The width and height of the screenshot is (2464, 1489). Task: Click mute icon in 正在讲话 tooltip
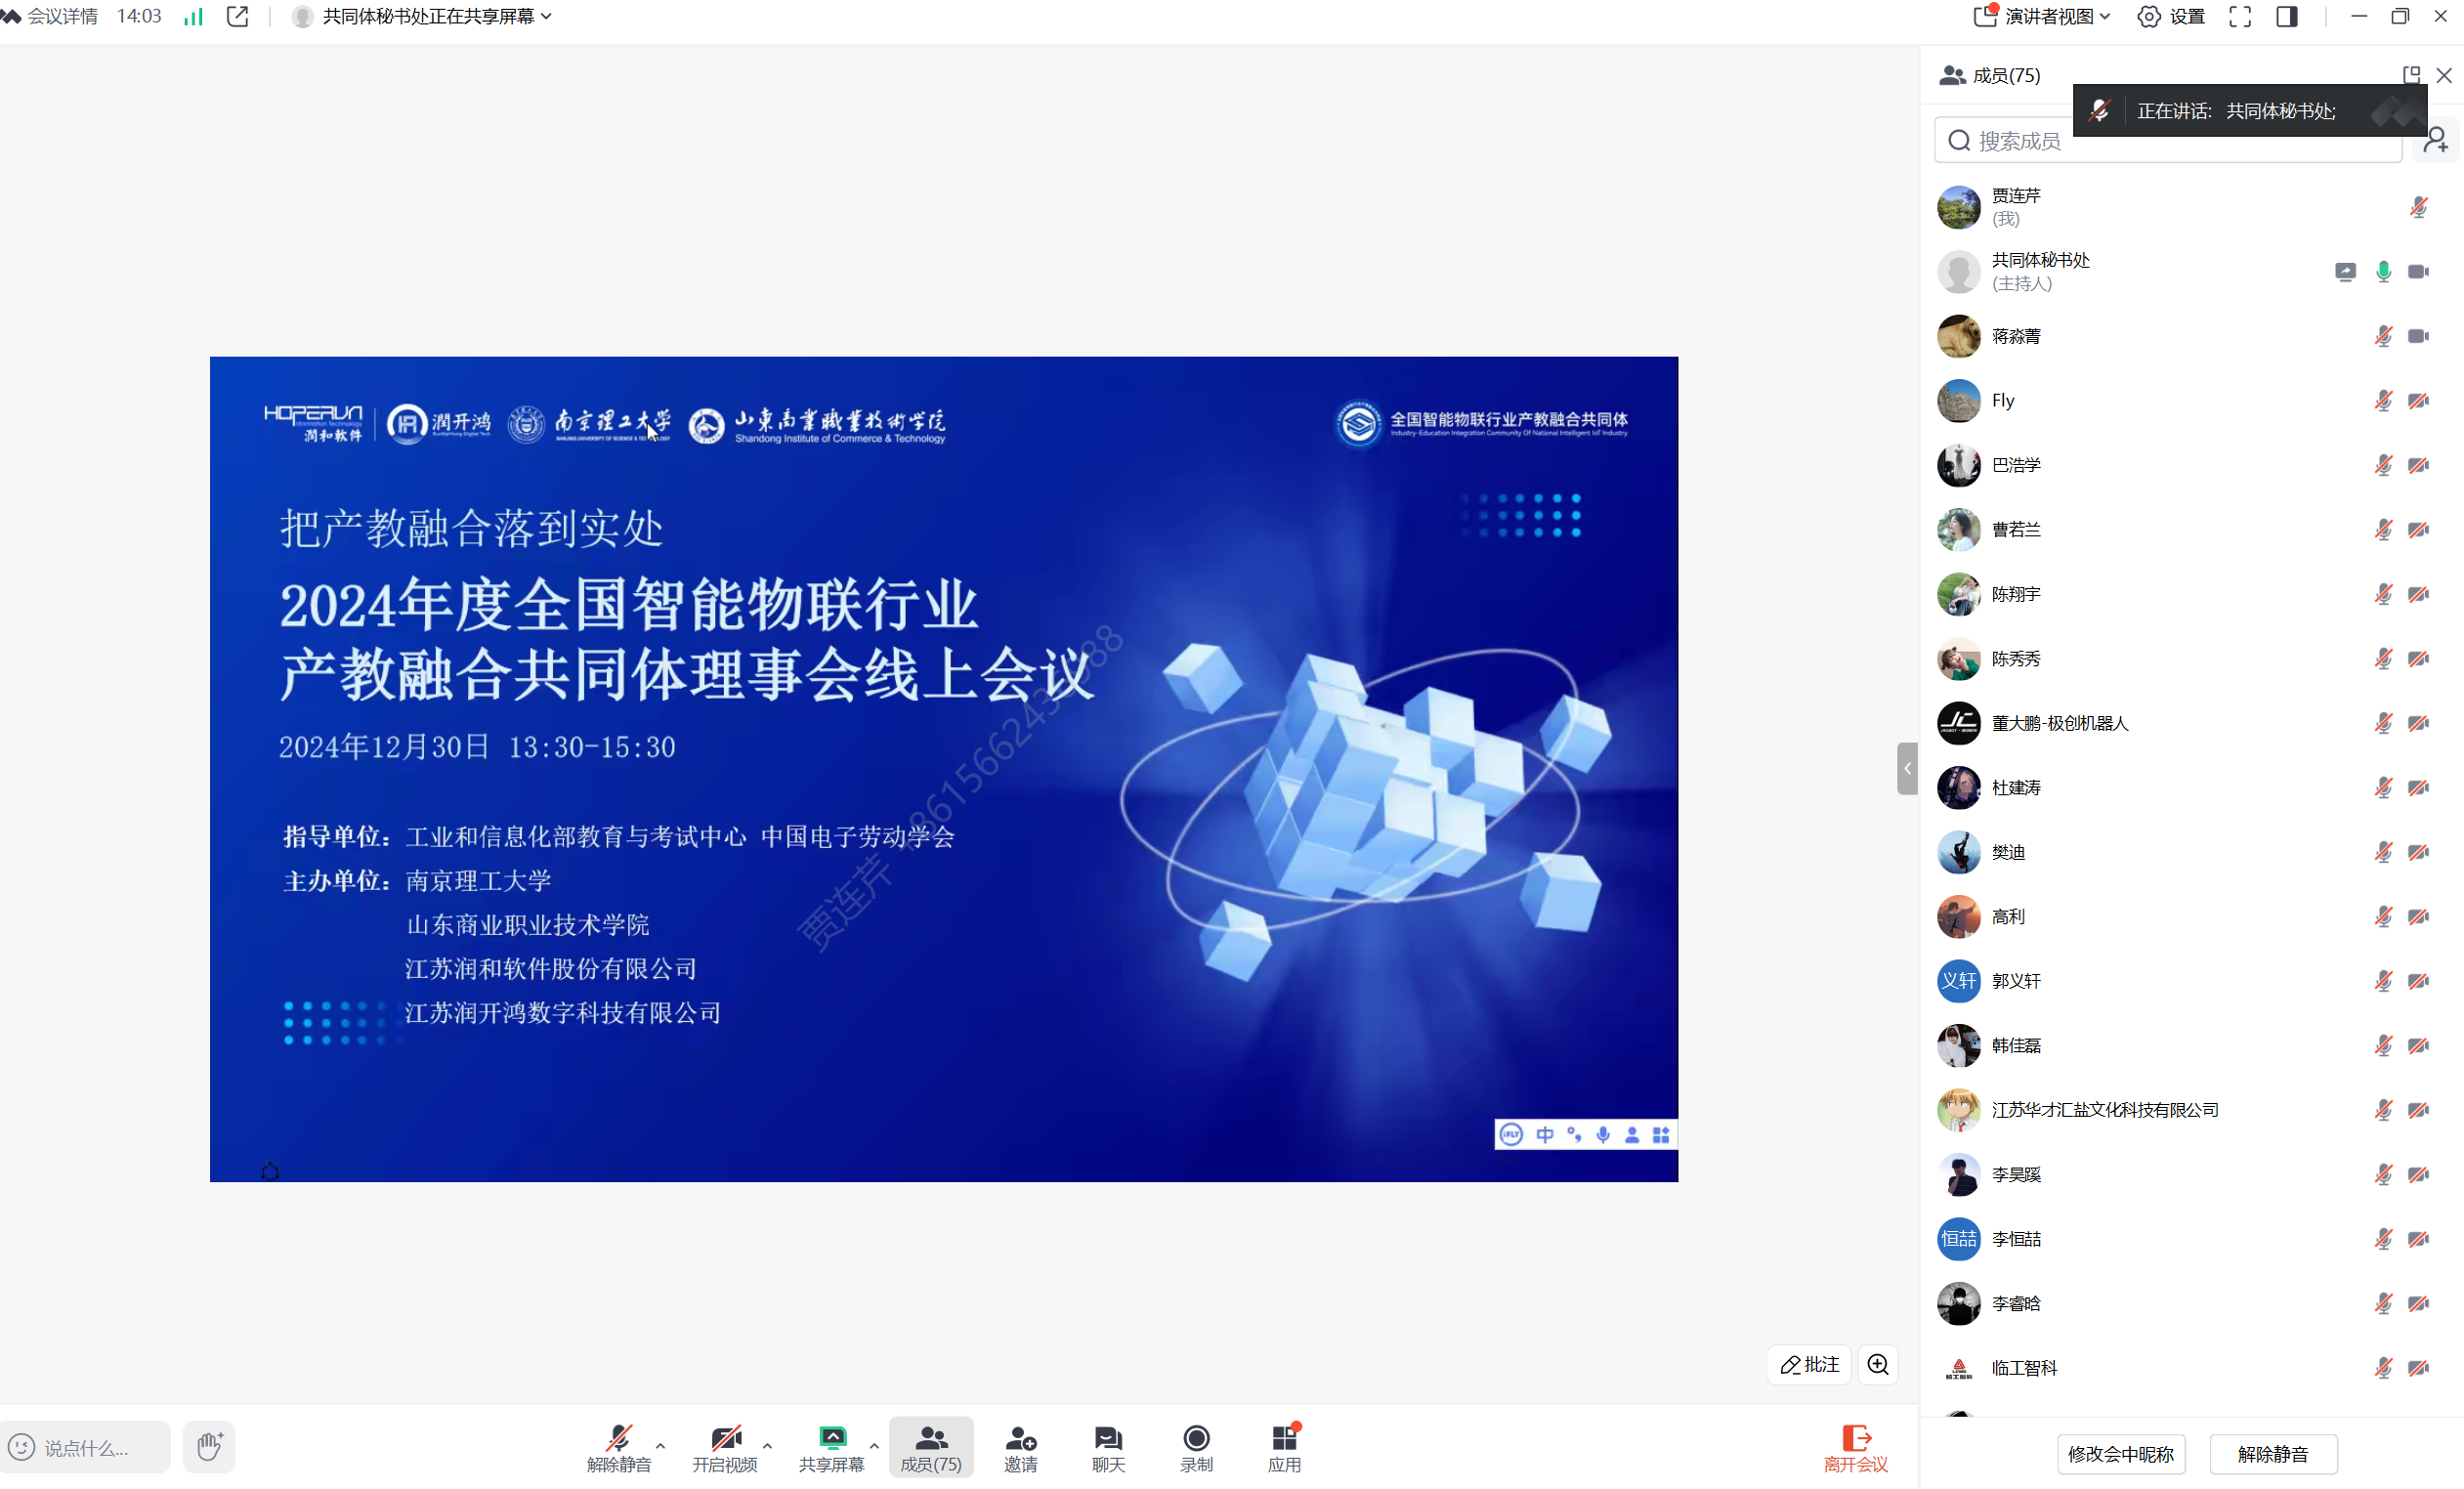pos(2100,111)
